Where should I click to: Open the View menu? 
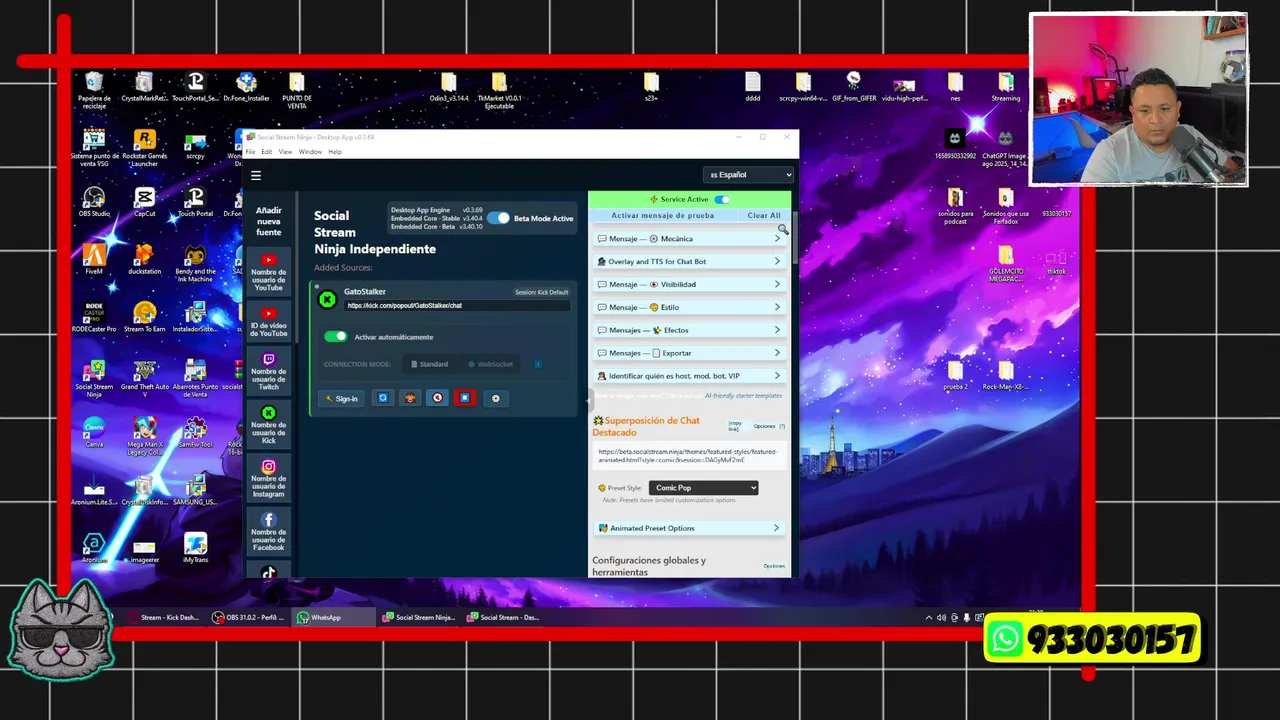tap(285, 152)
